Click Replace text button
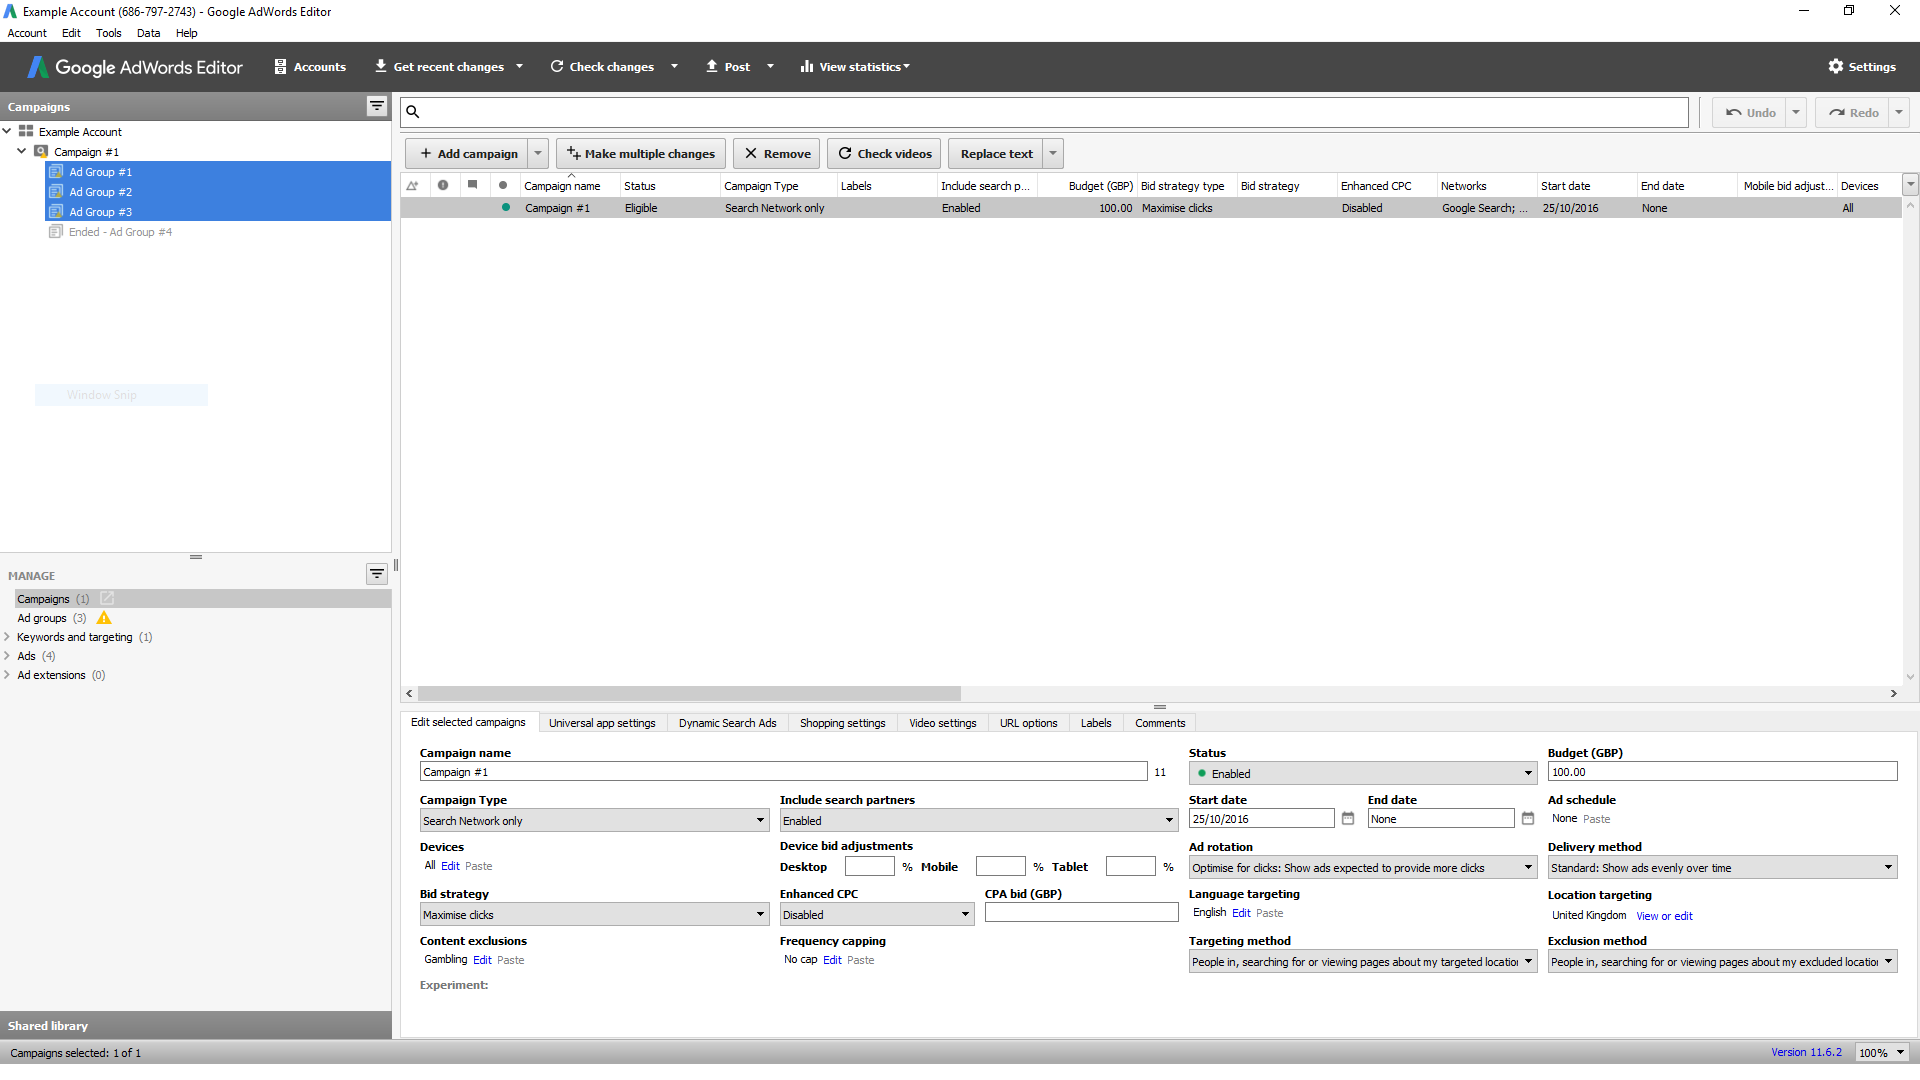 pyautogui.click(x=996, y=154)
